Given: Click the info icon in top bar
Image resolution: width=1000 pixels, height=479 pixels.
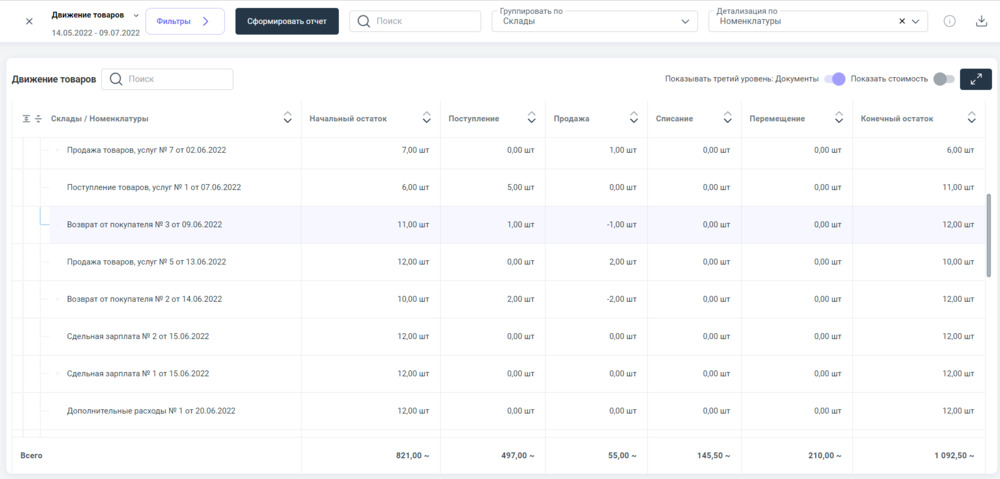Looking at the screenshot, I should (949, 21).
